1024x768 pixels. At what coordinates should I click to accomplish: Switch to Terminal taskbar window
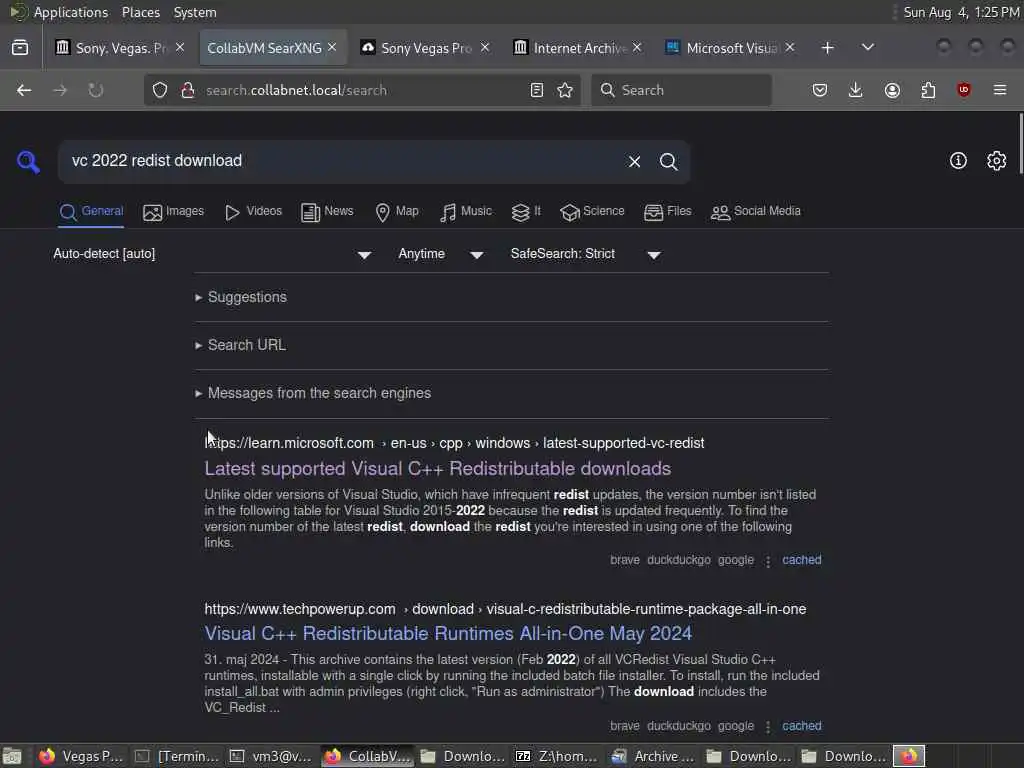pyautogui.click(x=177, y=756)
